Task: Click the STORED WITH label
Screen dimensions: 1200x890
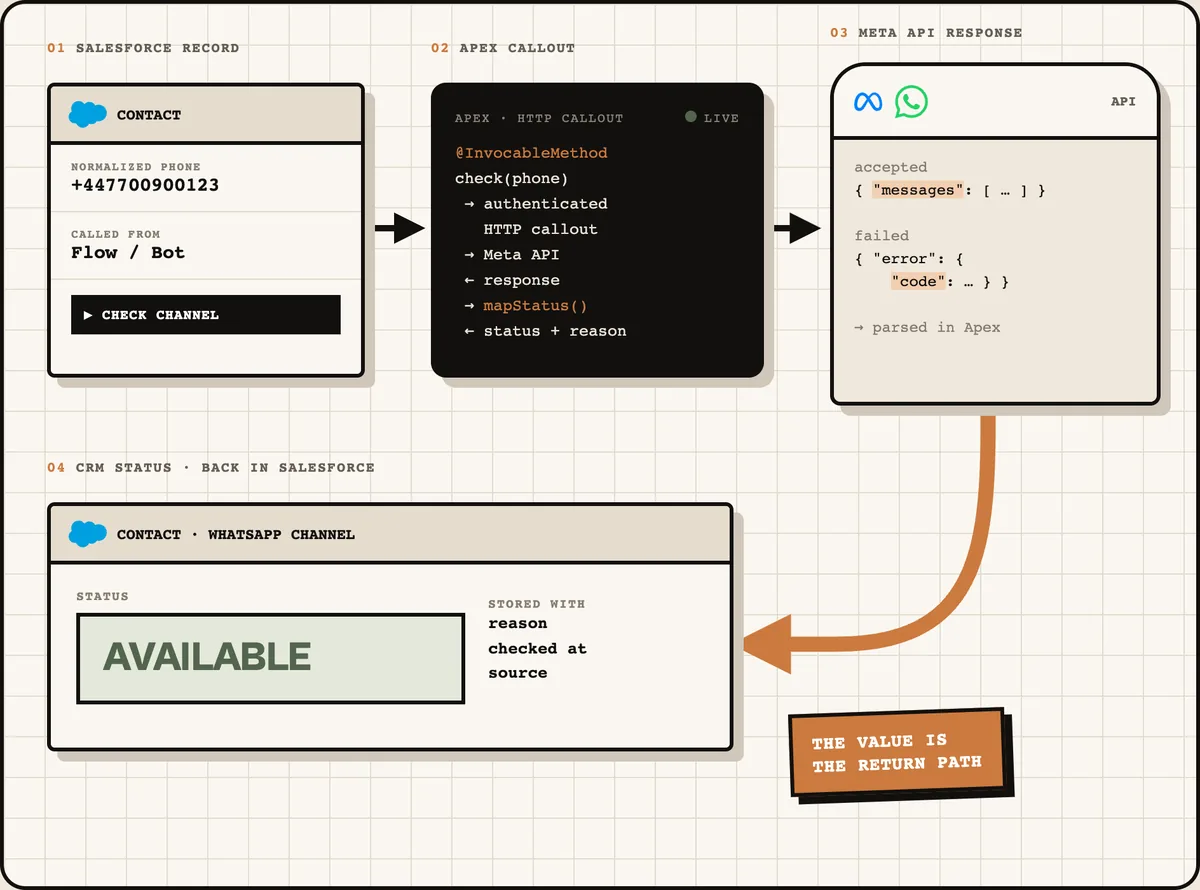Action: 537,604
